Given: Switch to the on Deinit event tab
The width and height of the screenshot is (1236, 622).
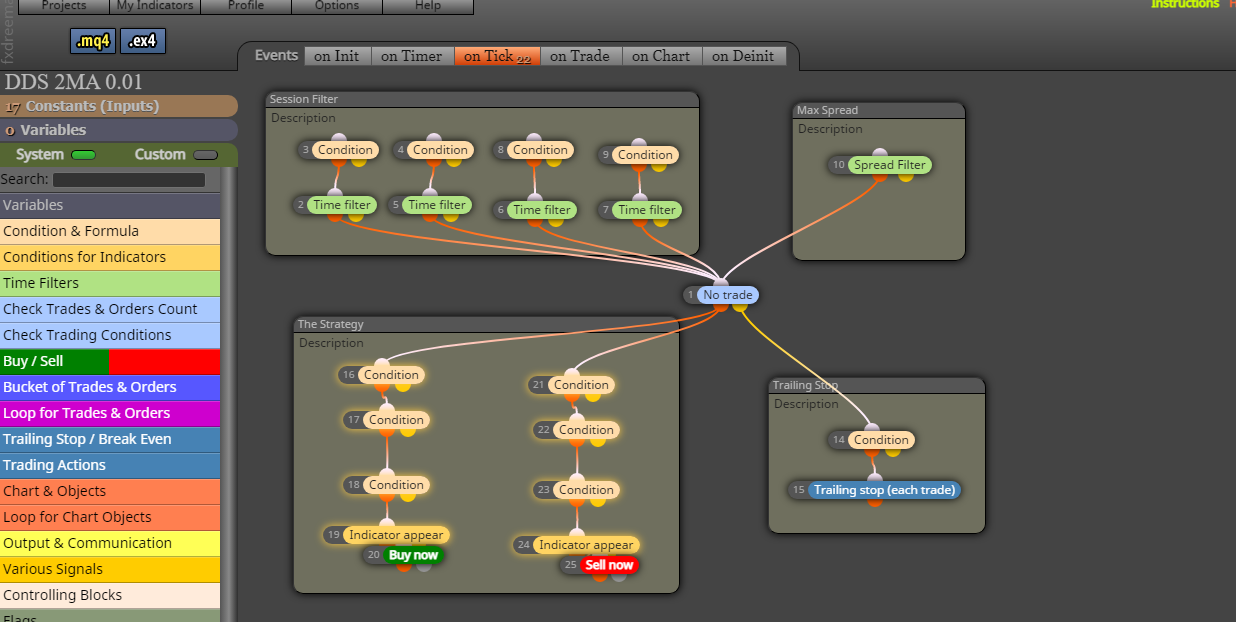Looking at the screenshot, I should coord(743,56).
